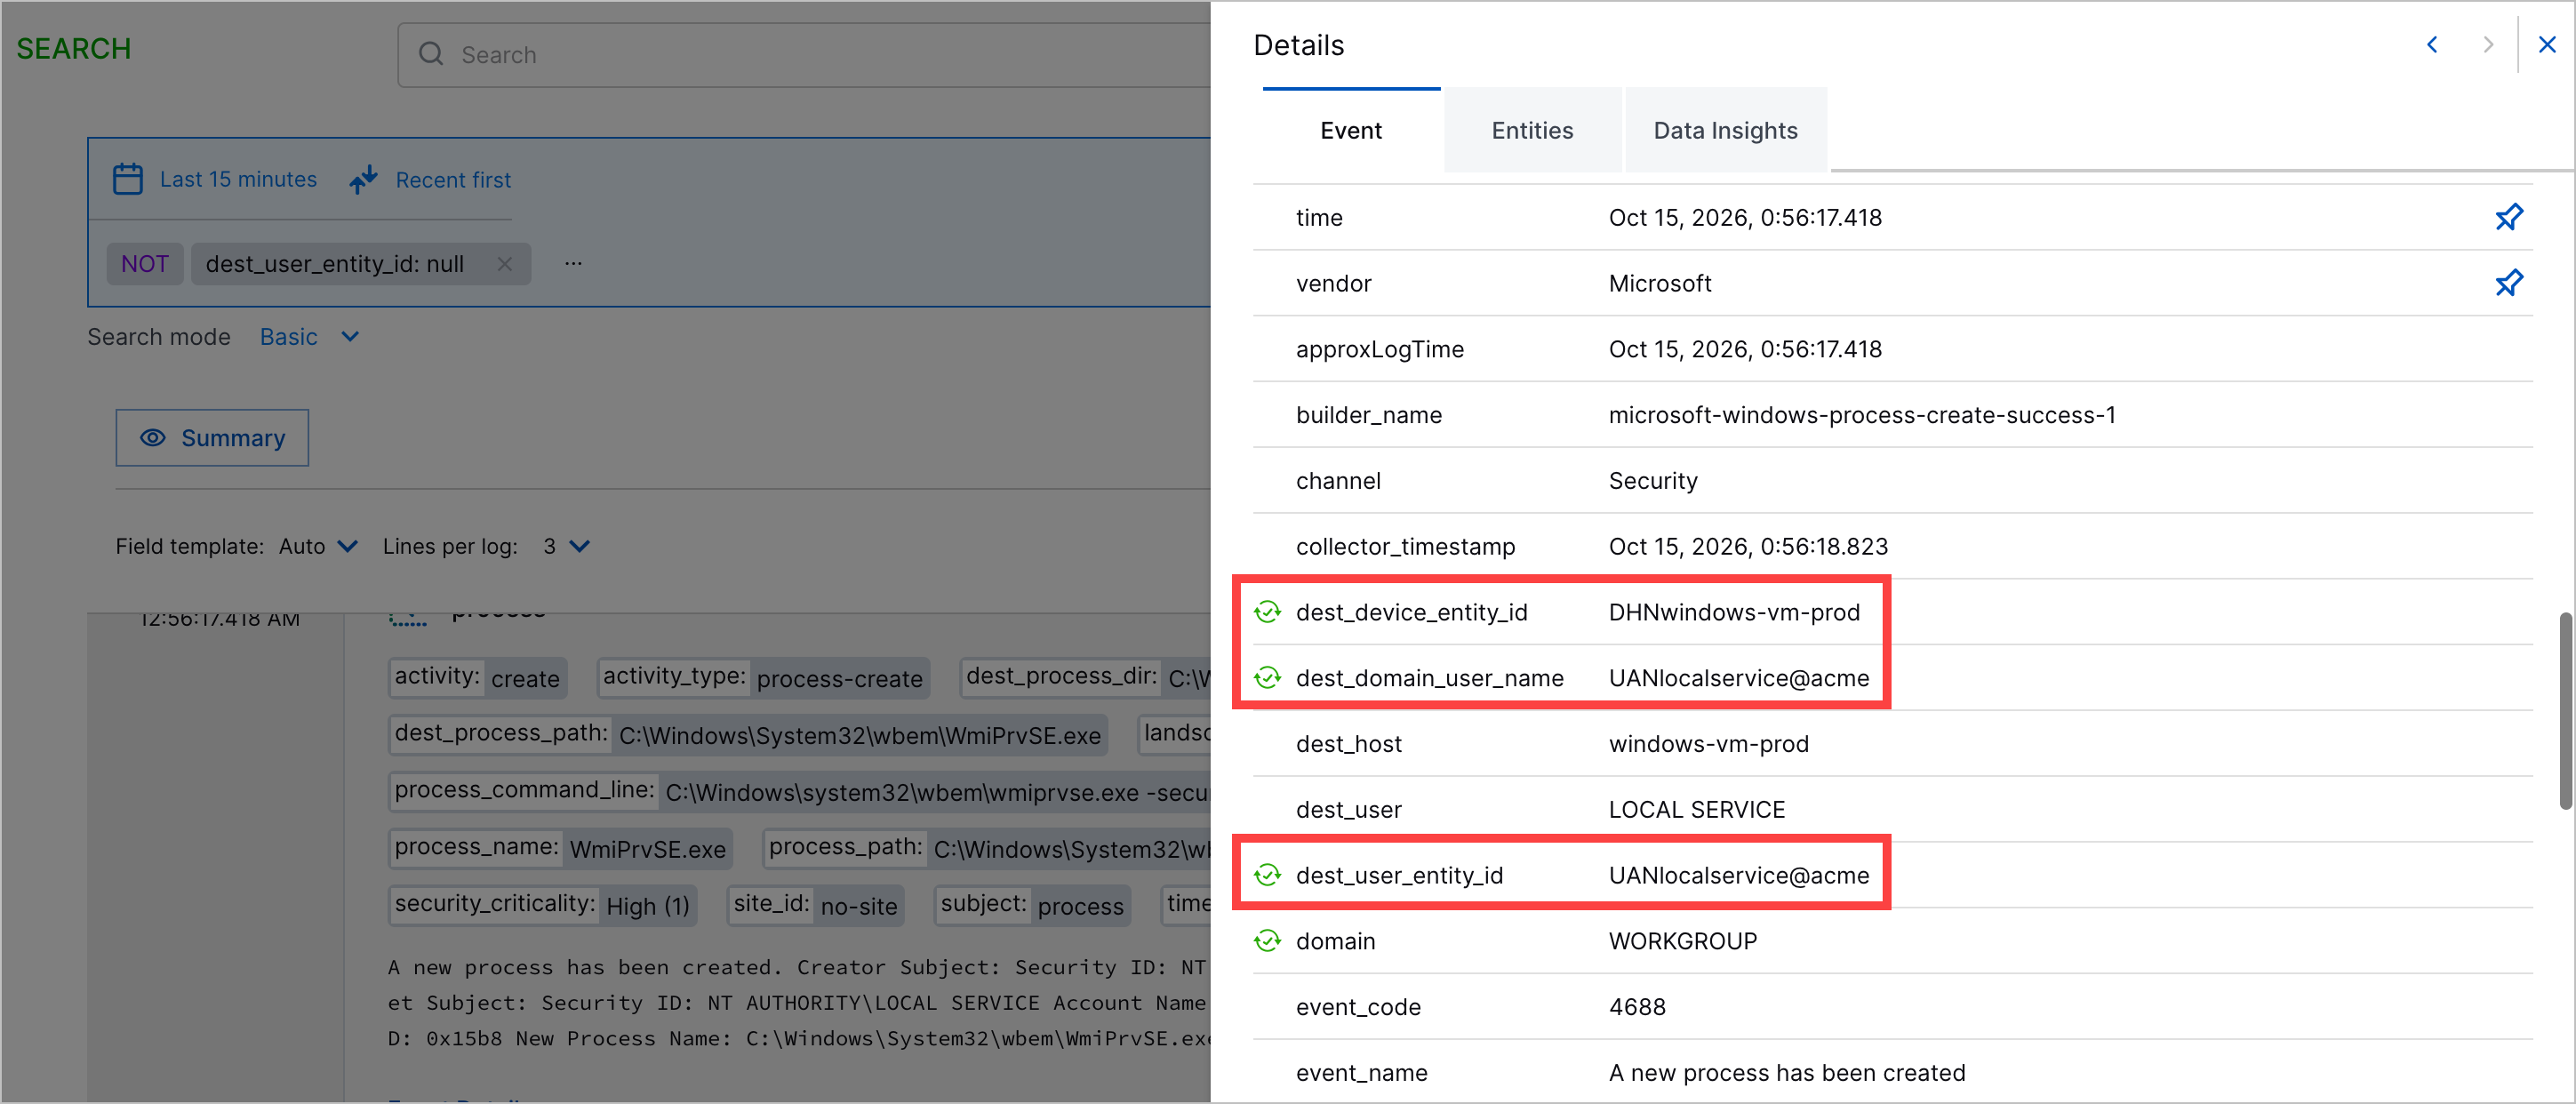Click the activity: create field chip
Screen dimensions: 2576x1104
tap(478, 678)
